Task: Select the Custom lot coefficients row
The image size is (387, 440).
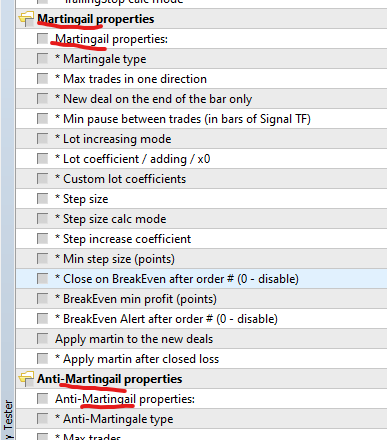Action: (x=201, y=179)
